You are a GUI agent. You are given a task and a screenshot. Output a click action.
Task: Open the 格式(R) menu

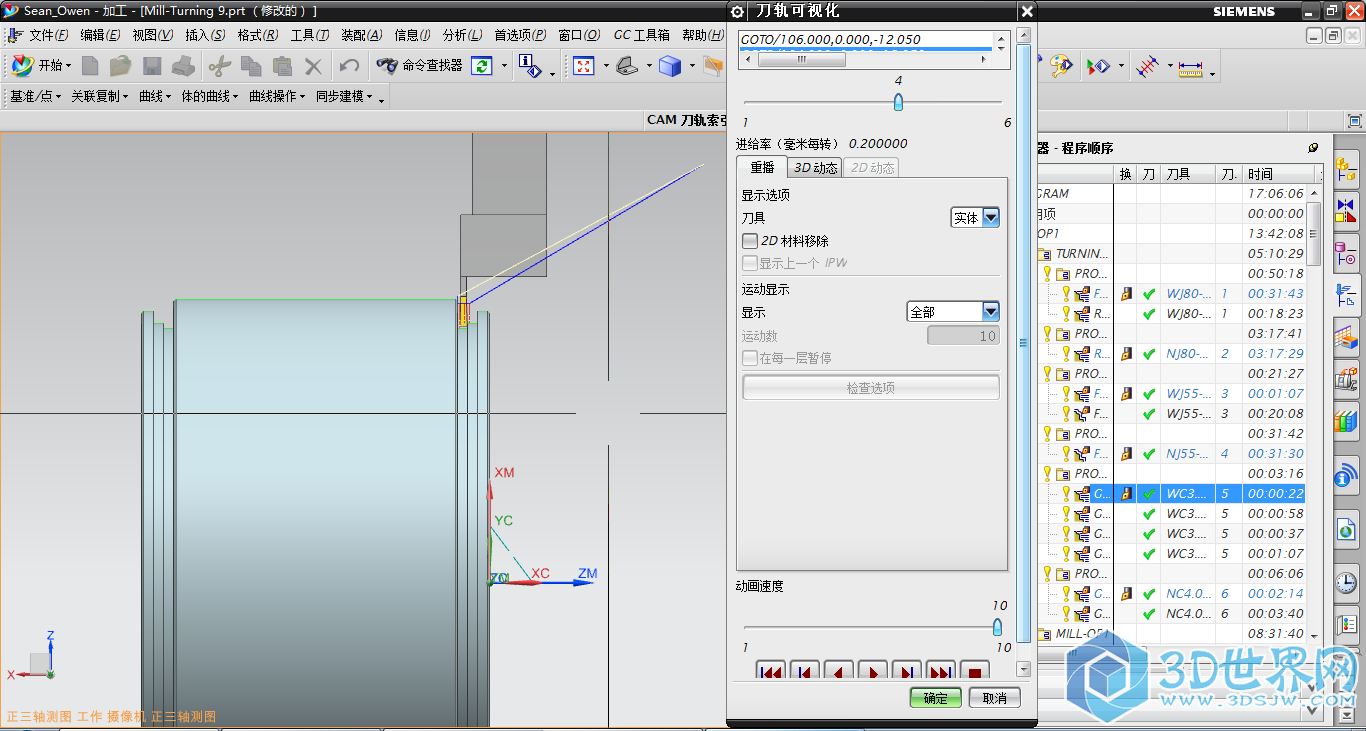click(258, 35)
